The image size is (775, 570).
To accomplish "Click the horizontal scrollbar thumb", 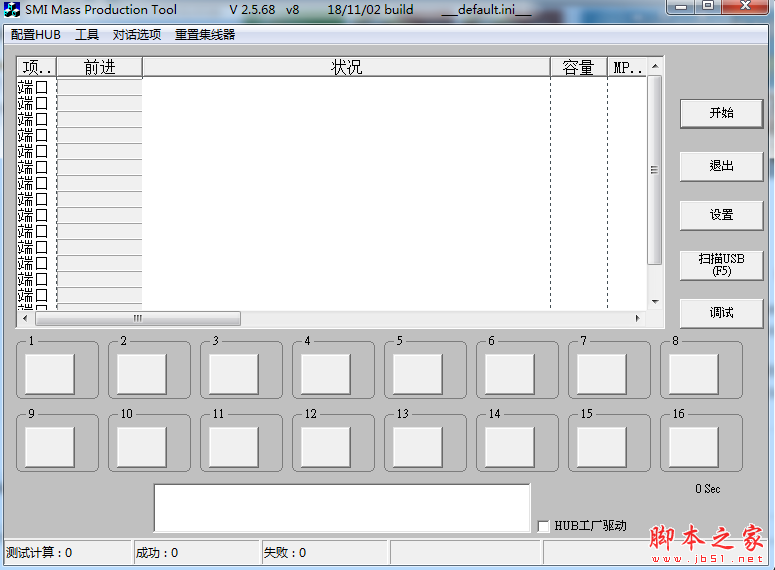I will (x=138, y=318).
